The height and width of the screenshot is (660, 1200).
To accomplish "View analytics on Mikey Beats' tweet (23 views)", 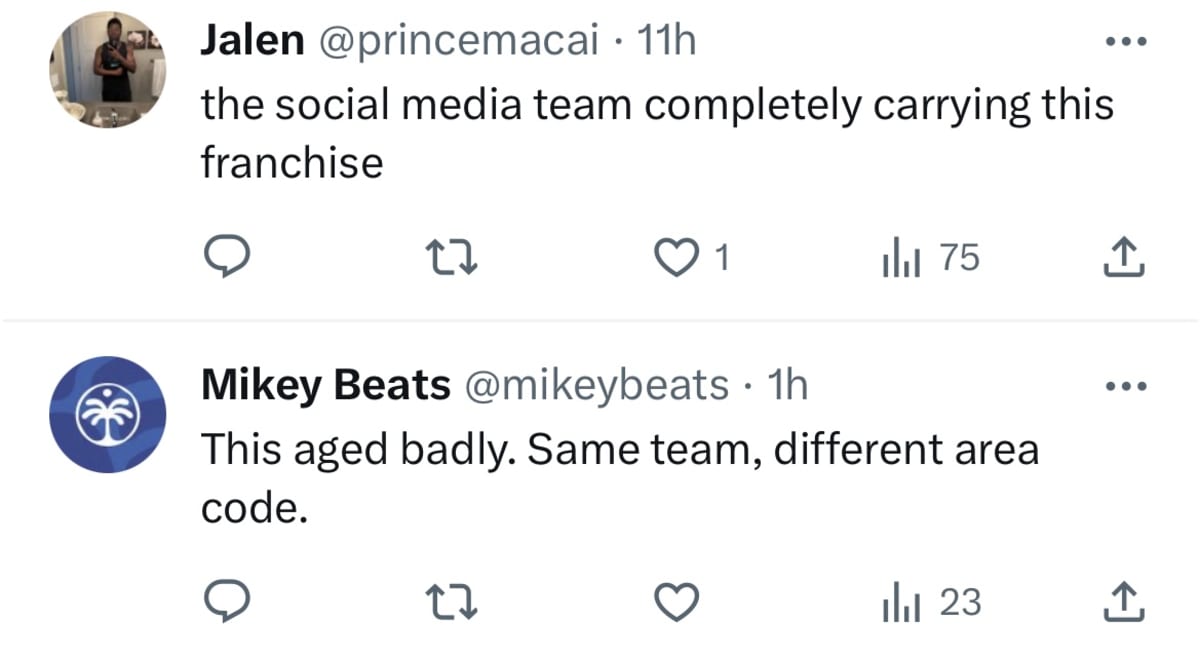I will [x=930, y=603].
